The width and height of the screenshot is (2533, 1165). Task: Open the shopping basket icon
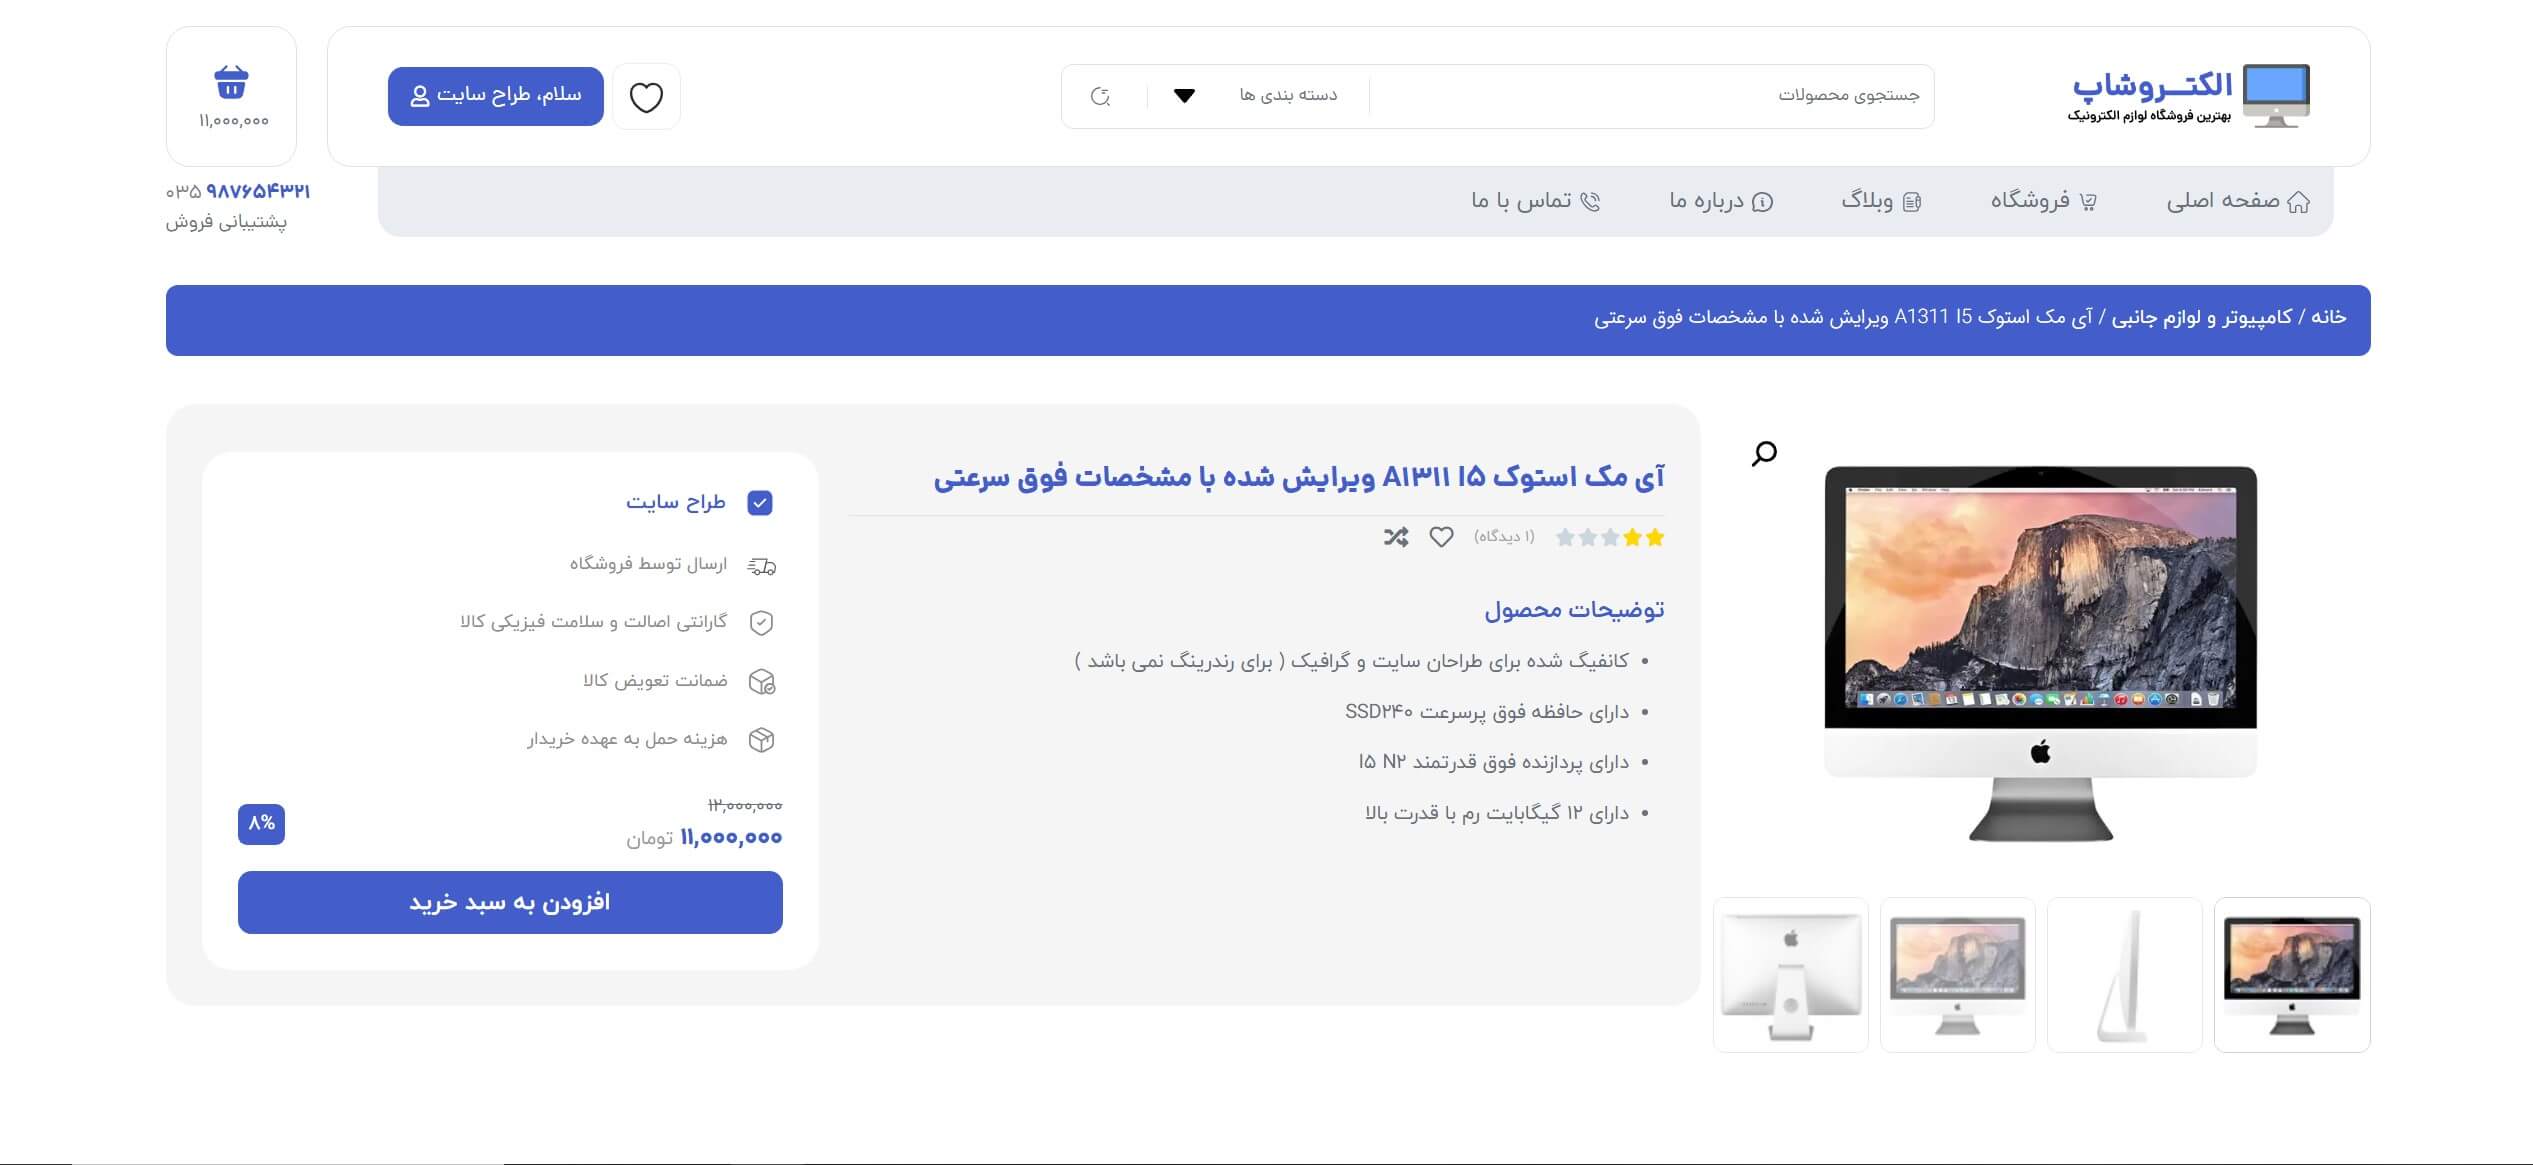click(x=231, y=82)
